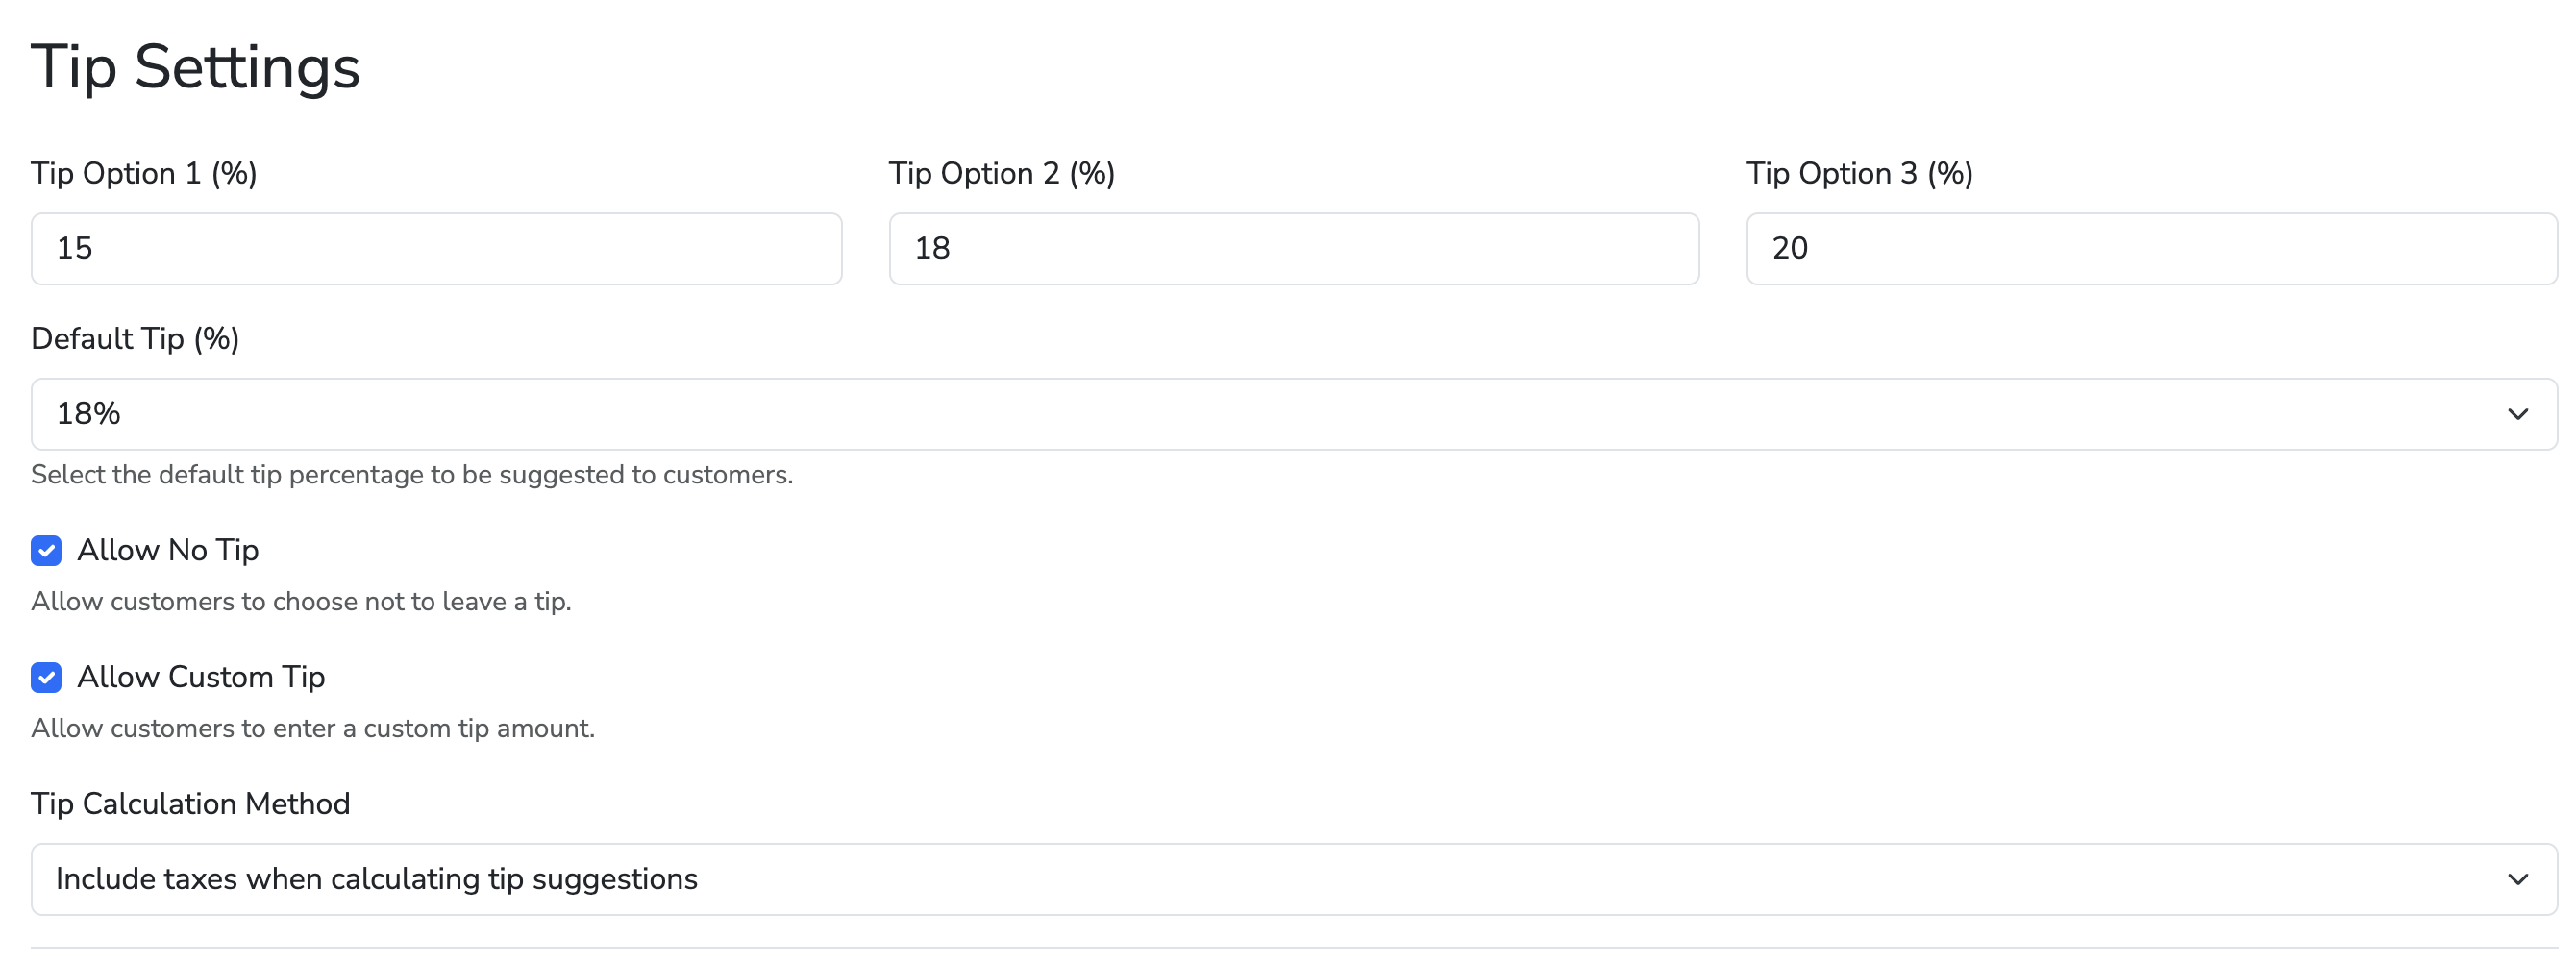Click the chevron arrow on Default Tip select
This screenshot has width=2576, height=964.
pos(2517,414)
